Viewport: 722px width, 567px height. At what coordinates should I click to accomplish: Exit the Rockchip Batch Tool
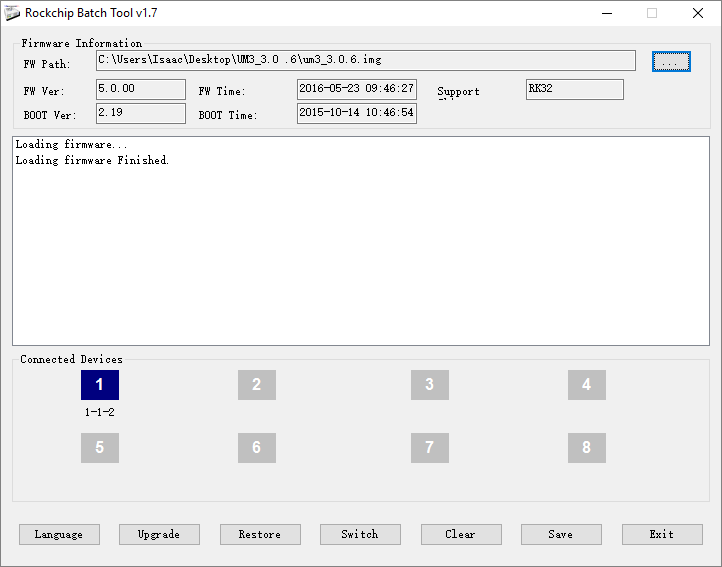tap(661, 534)
